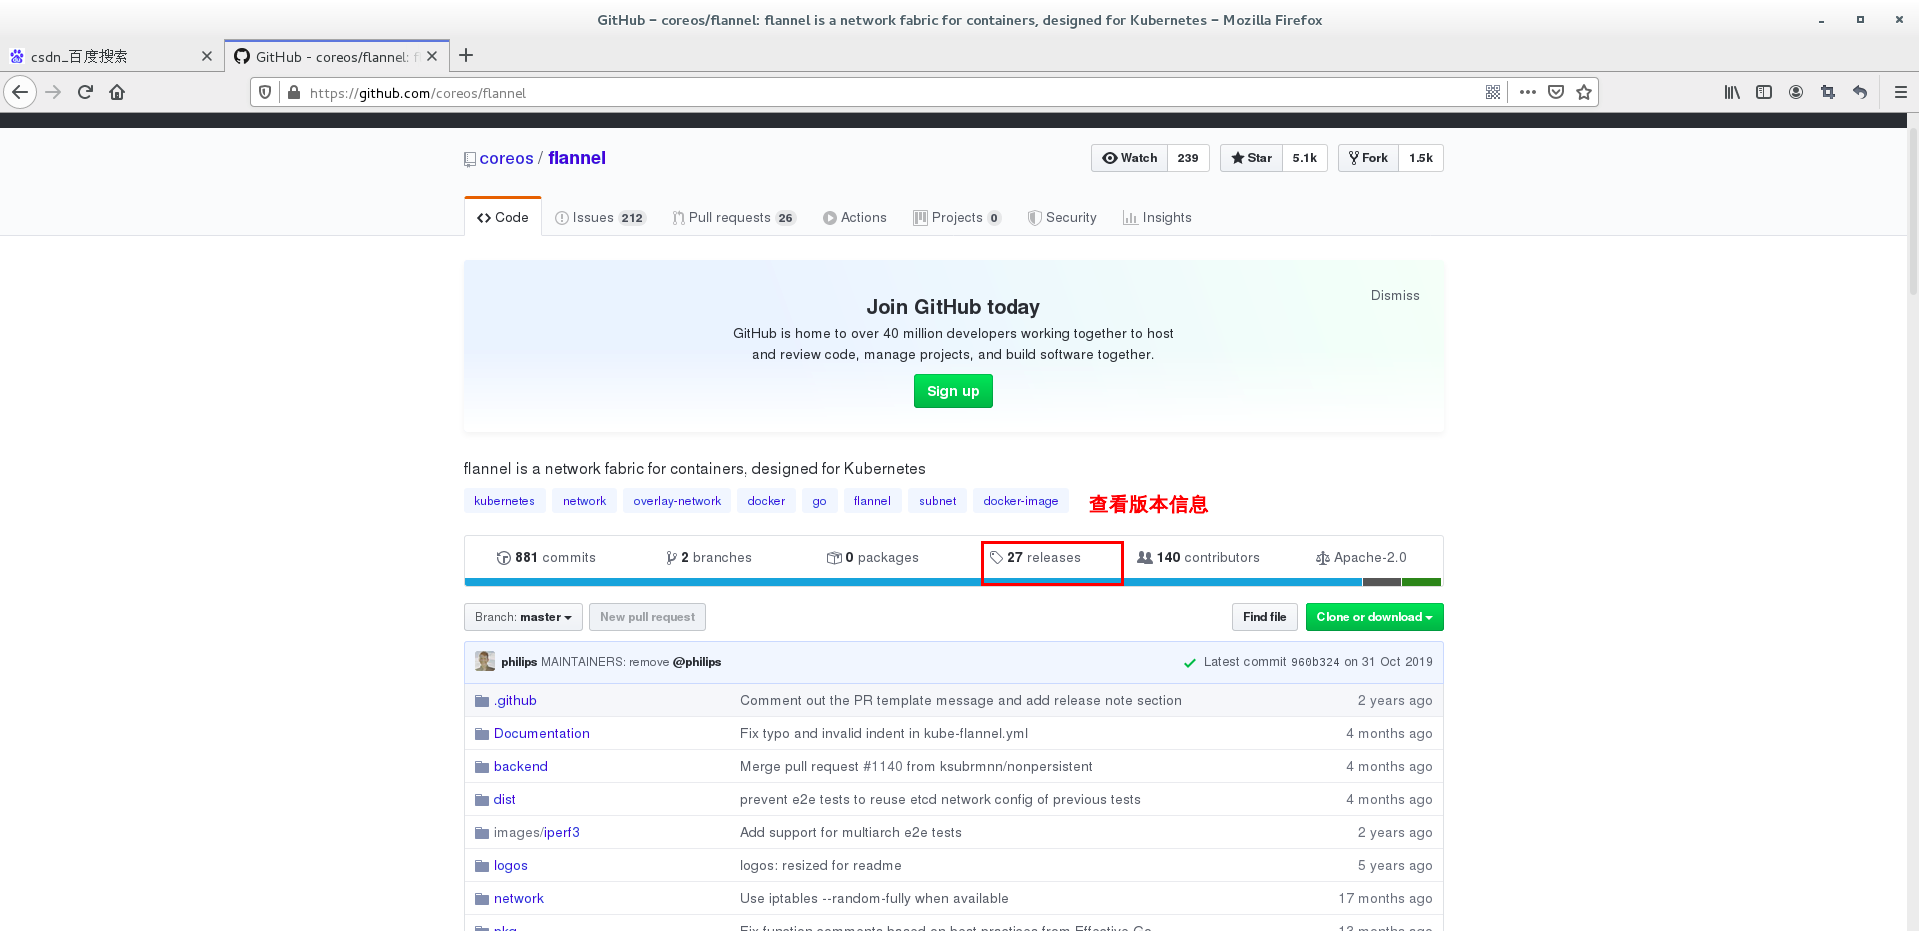The width and height of the screenshot is (1919, 931).
Task: Open the Documentation folder
Action: (541, 733)
